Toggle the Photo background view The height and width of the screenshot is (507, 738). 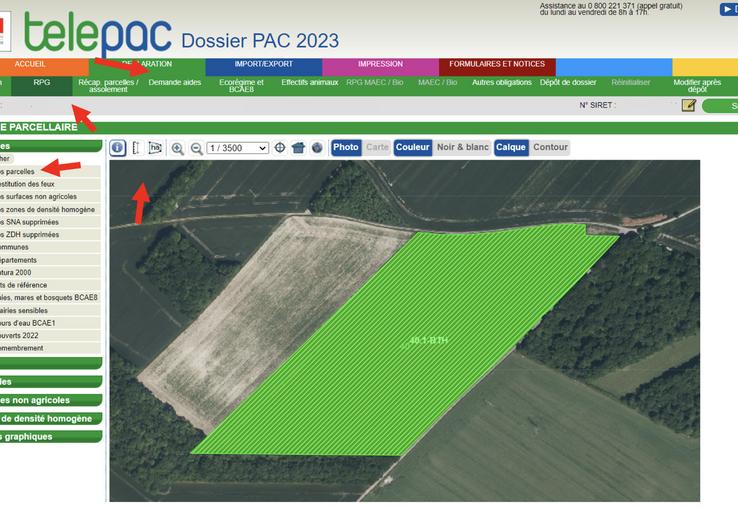click(x=346, y=147)
